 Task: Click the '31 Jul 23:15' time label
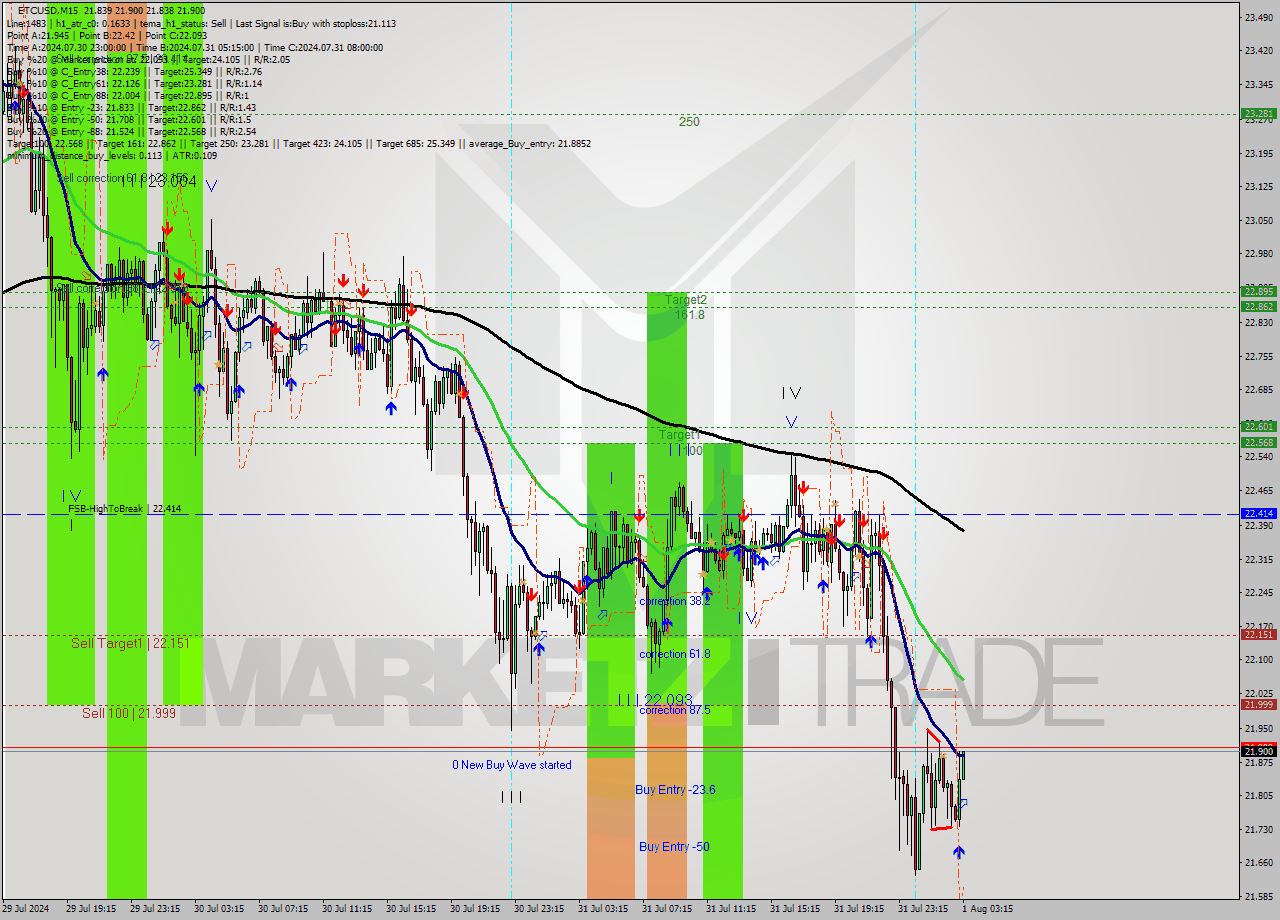pos(923,909)
